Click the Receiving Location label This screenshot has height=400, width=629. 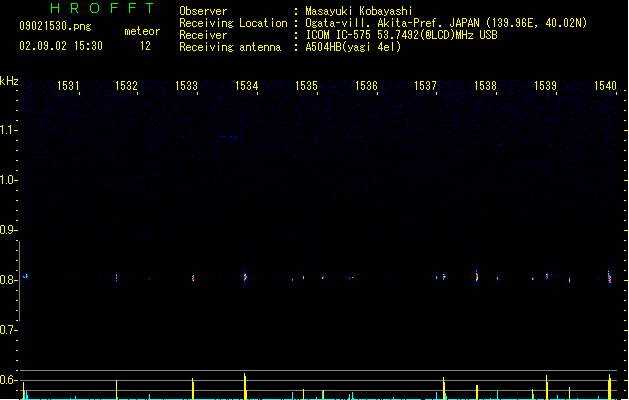tap(233, 23)
